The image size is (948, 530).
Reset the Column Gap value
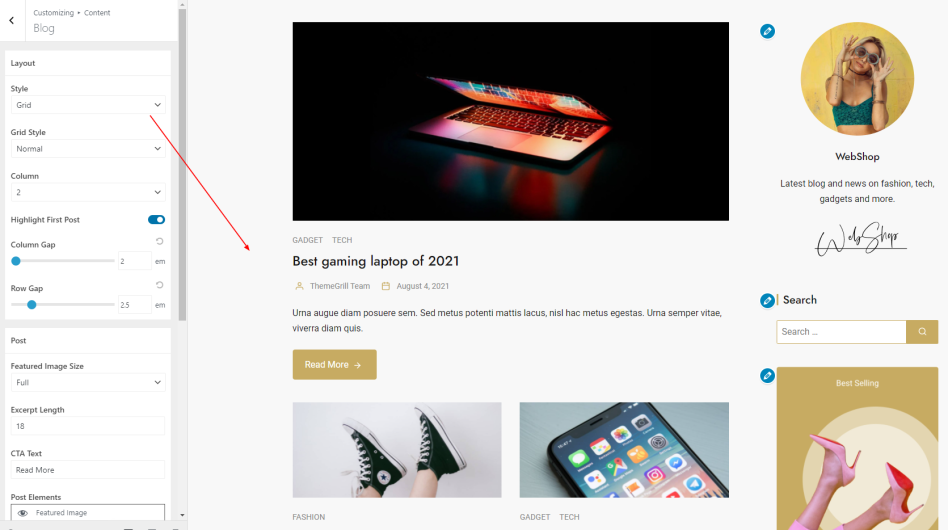[x=160, y=241]
